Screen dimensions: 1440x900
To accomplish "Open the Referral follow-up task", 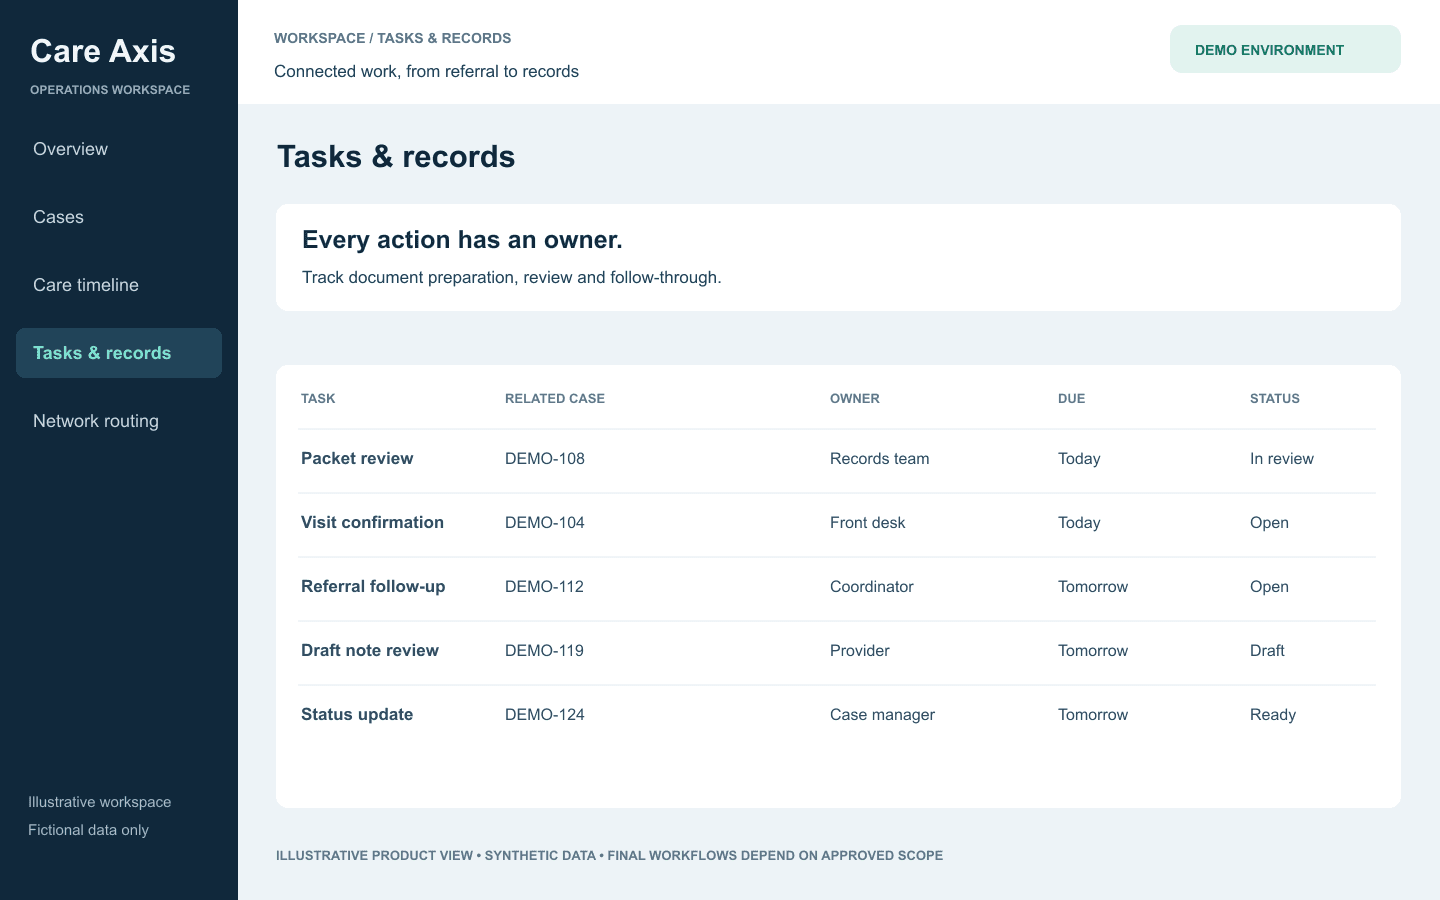I will [x=373, y=586].
